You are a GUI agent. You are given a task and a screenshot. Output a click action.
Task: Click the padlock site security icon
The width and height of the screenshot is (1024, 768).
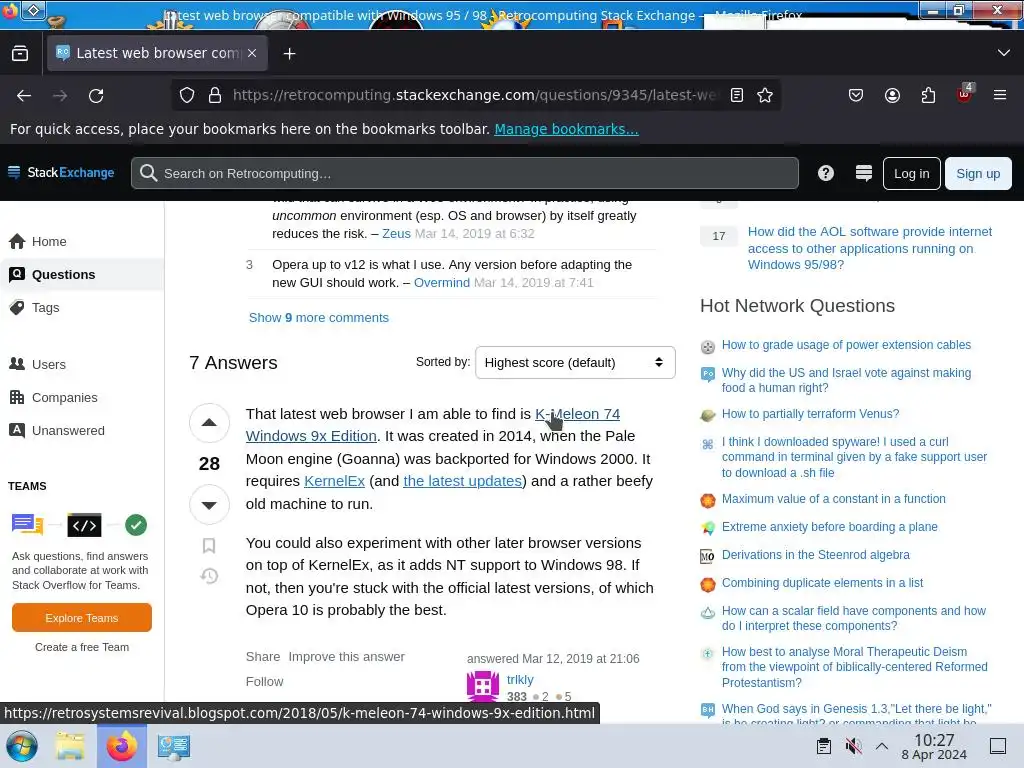pyautogui.click(x=215, y=95)
